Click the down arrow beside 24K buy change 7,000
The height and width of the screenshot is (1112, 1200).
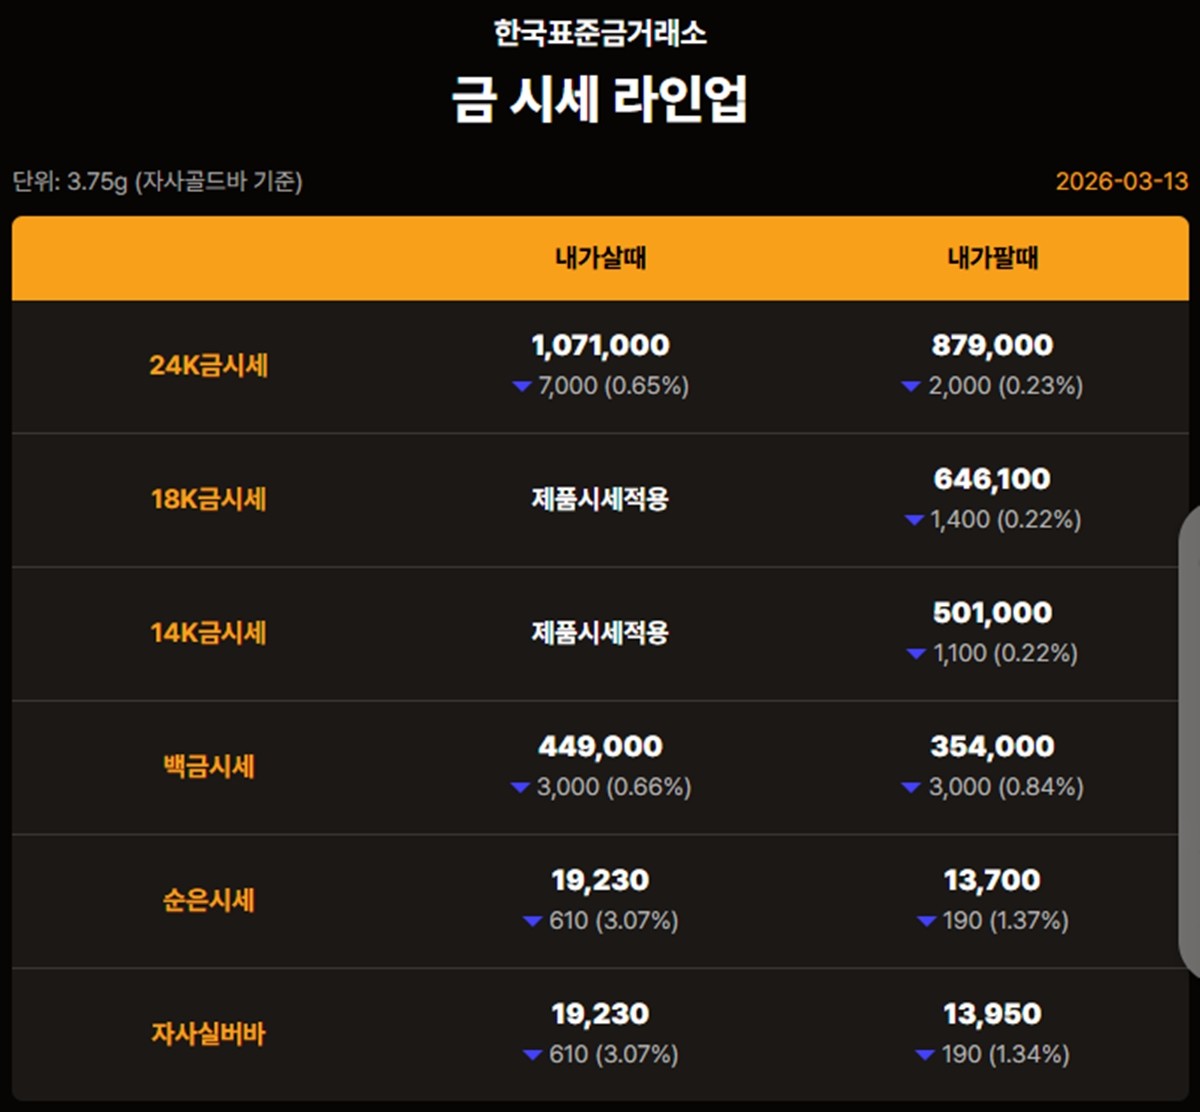521,387
